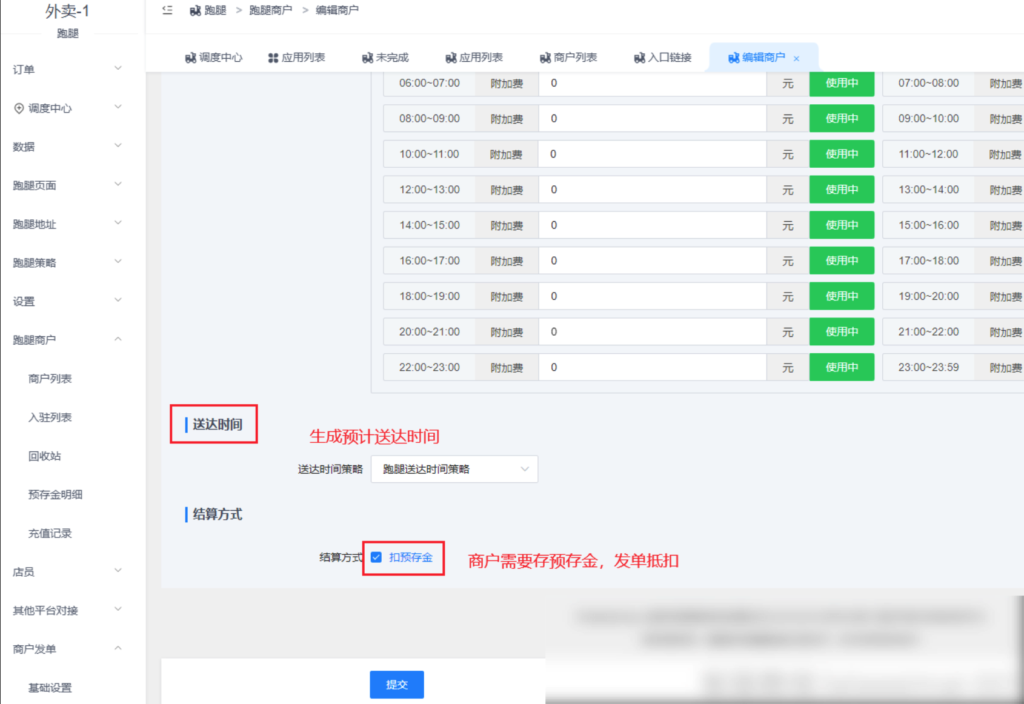
Task: Toggle 使用中 status for the 06:00~07:00 slot
Action: click(841, 83)
